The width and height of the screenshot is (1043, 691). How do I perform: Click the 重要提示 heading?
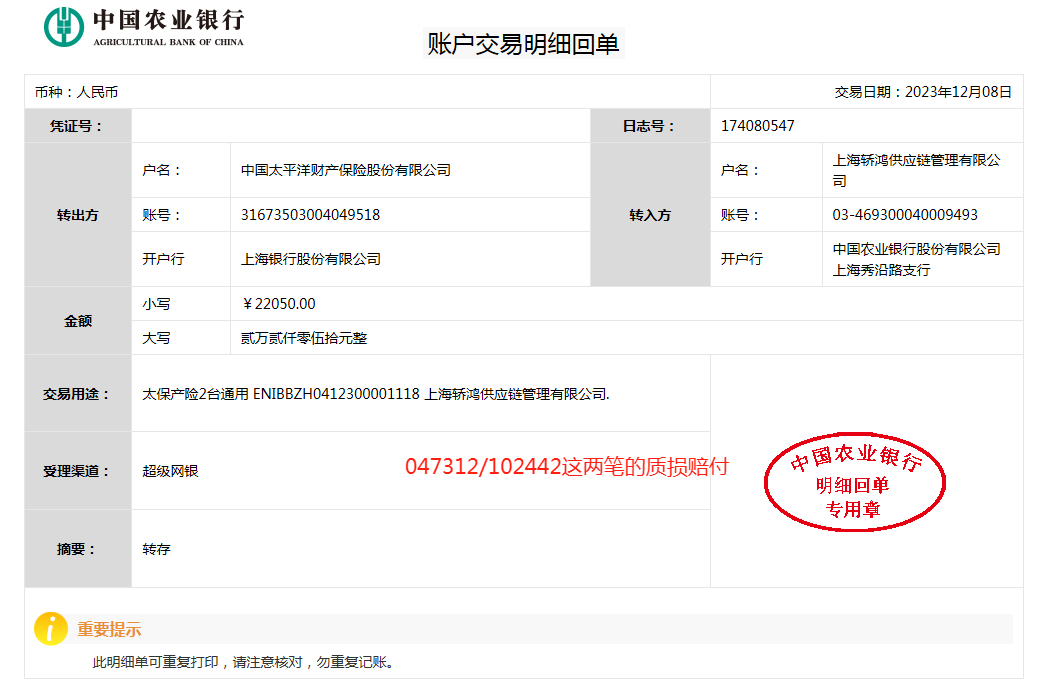coord(109,629)
